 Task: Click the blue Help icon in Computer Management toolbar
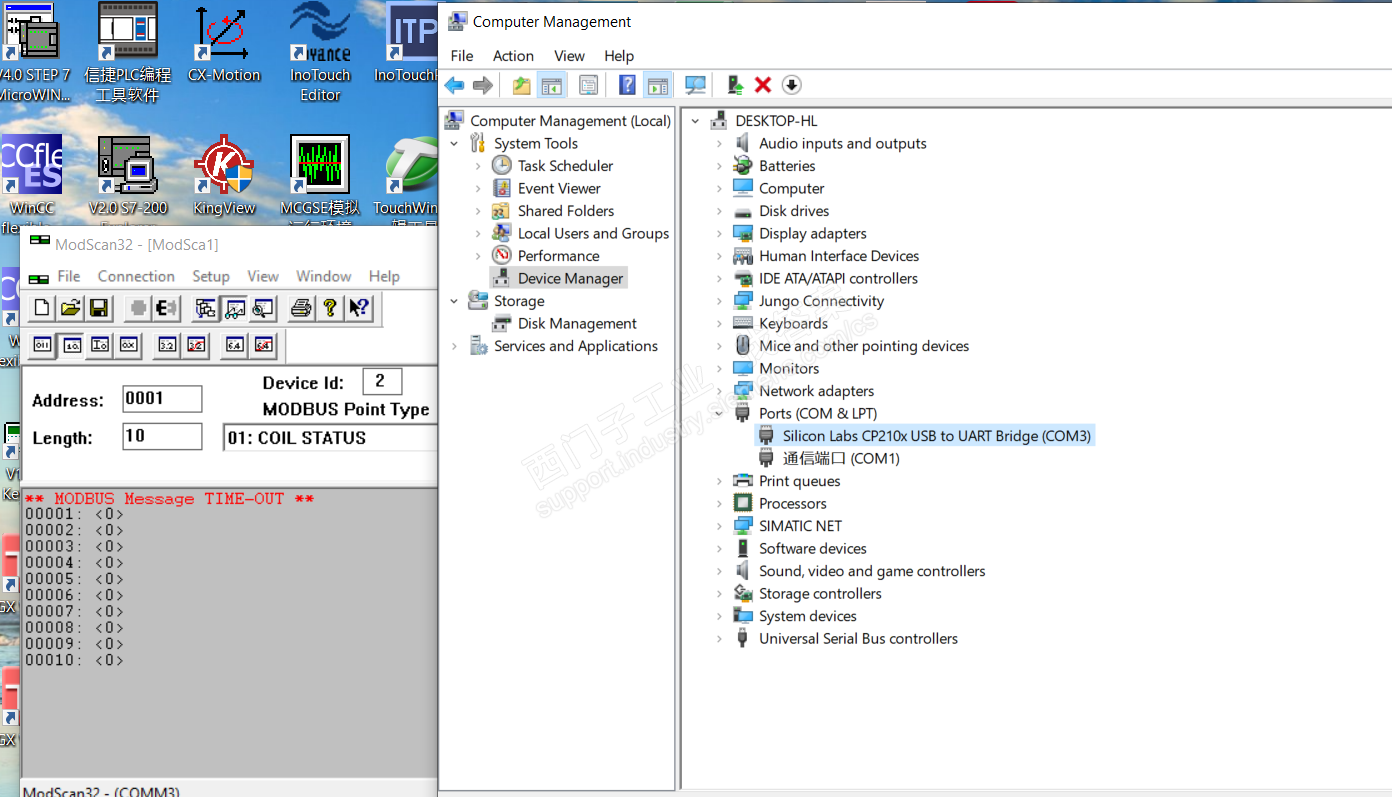point(627,85)
